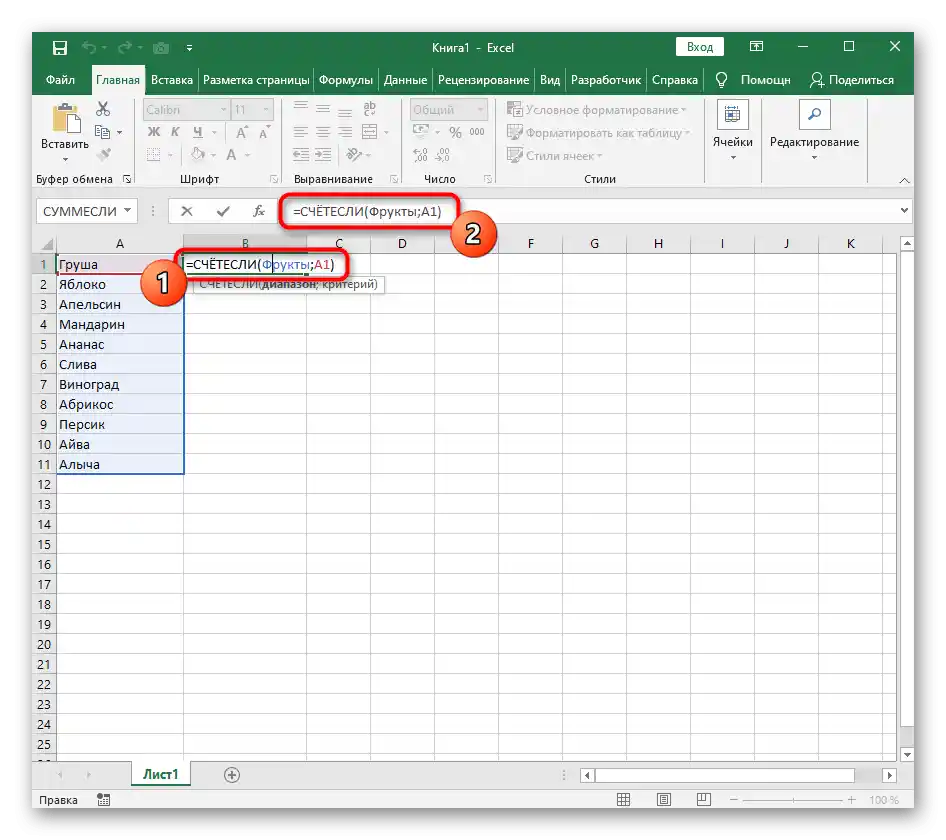The height and width of the screenshot is (840, 946).
Task: Switch to Разметка страницы tab
Action: click(256, 80)
